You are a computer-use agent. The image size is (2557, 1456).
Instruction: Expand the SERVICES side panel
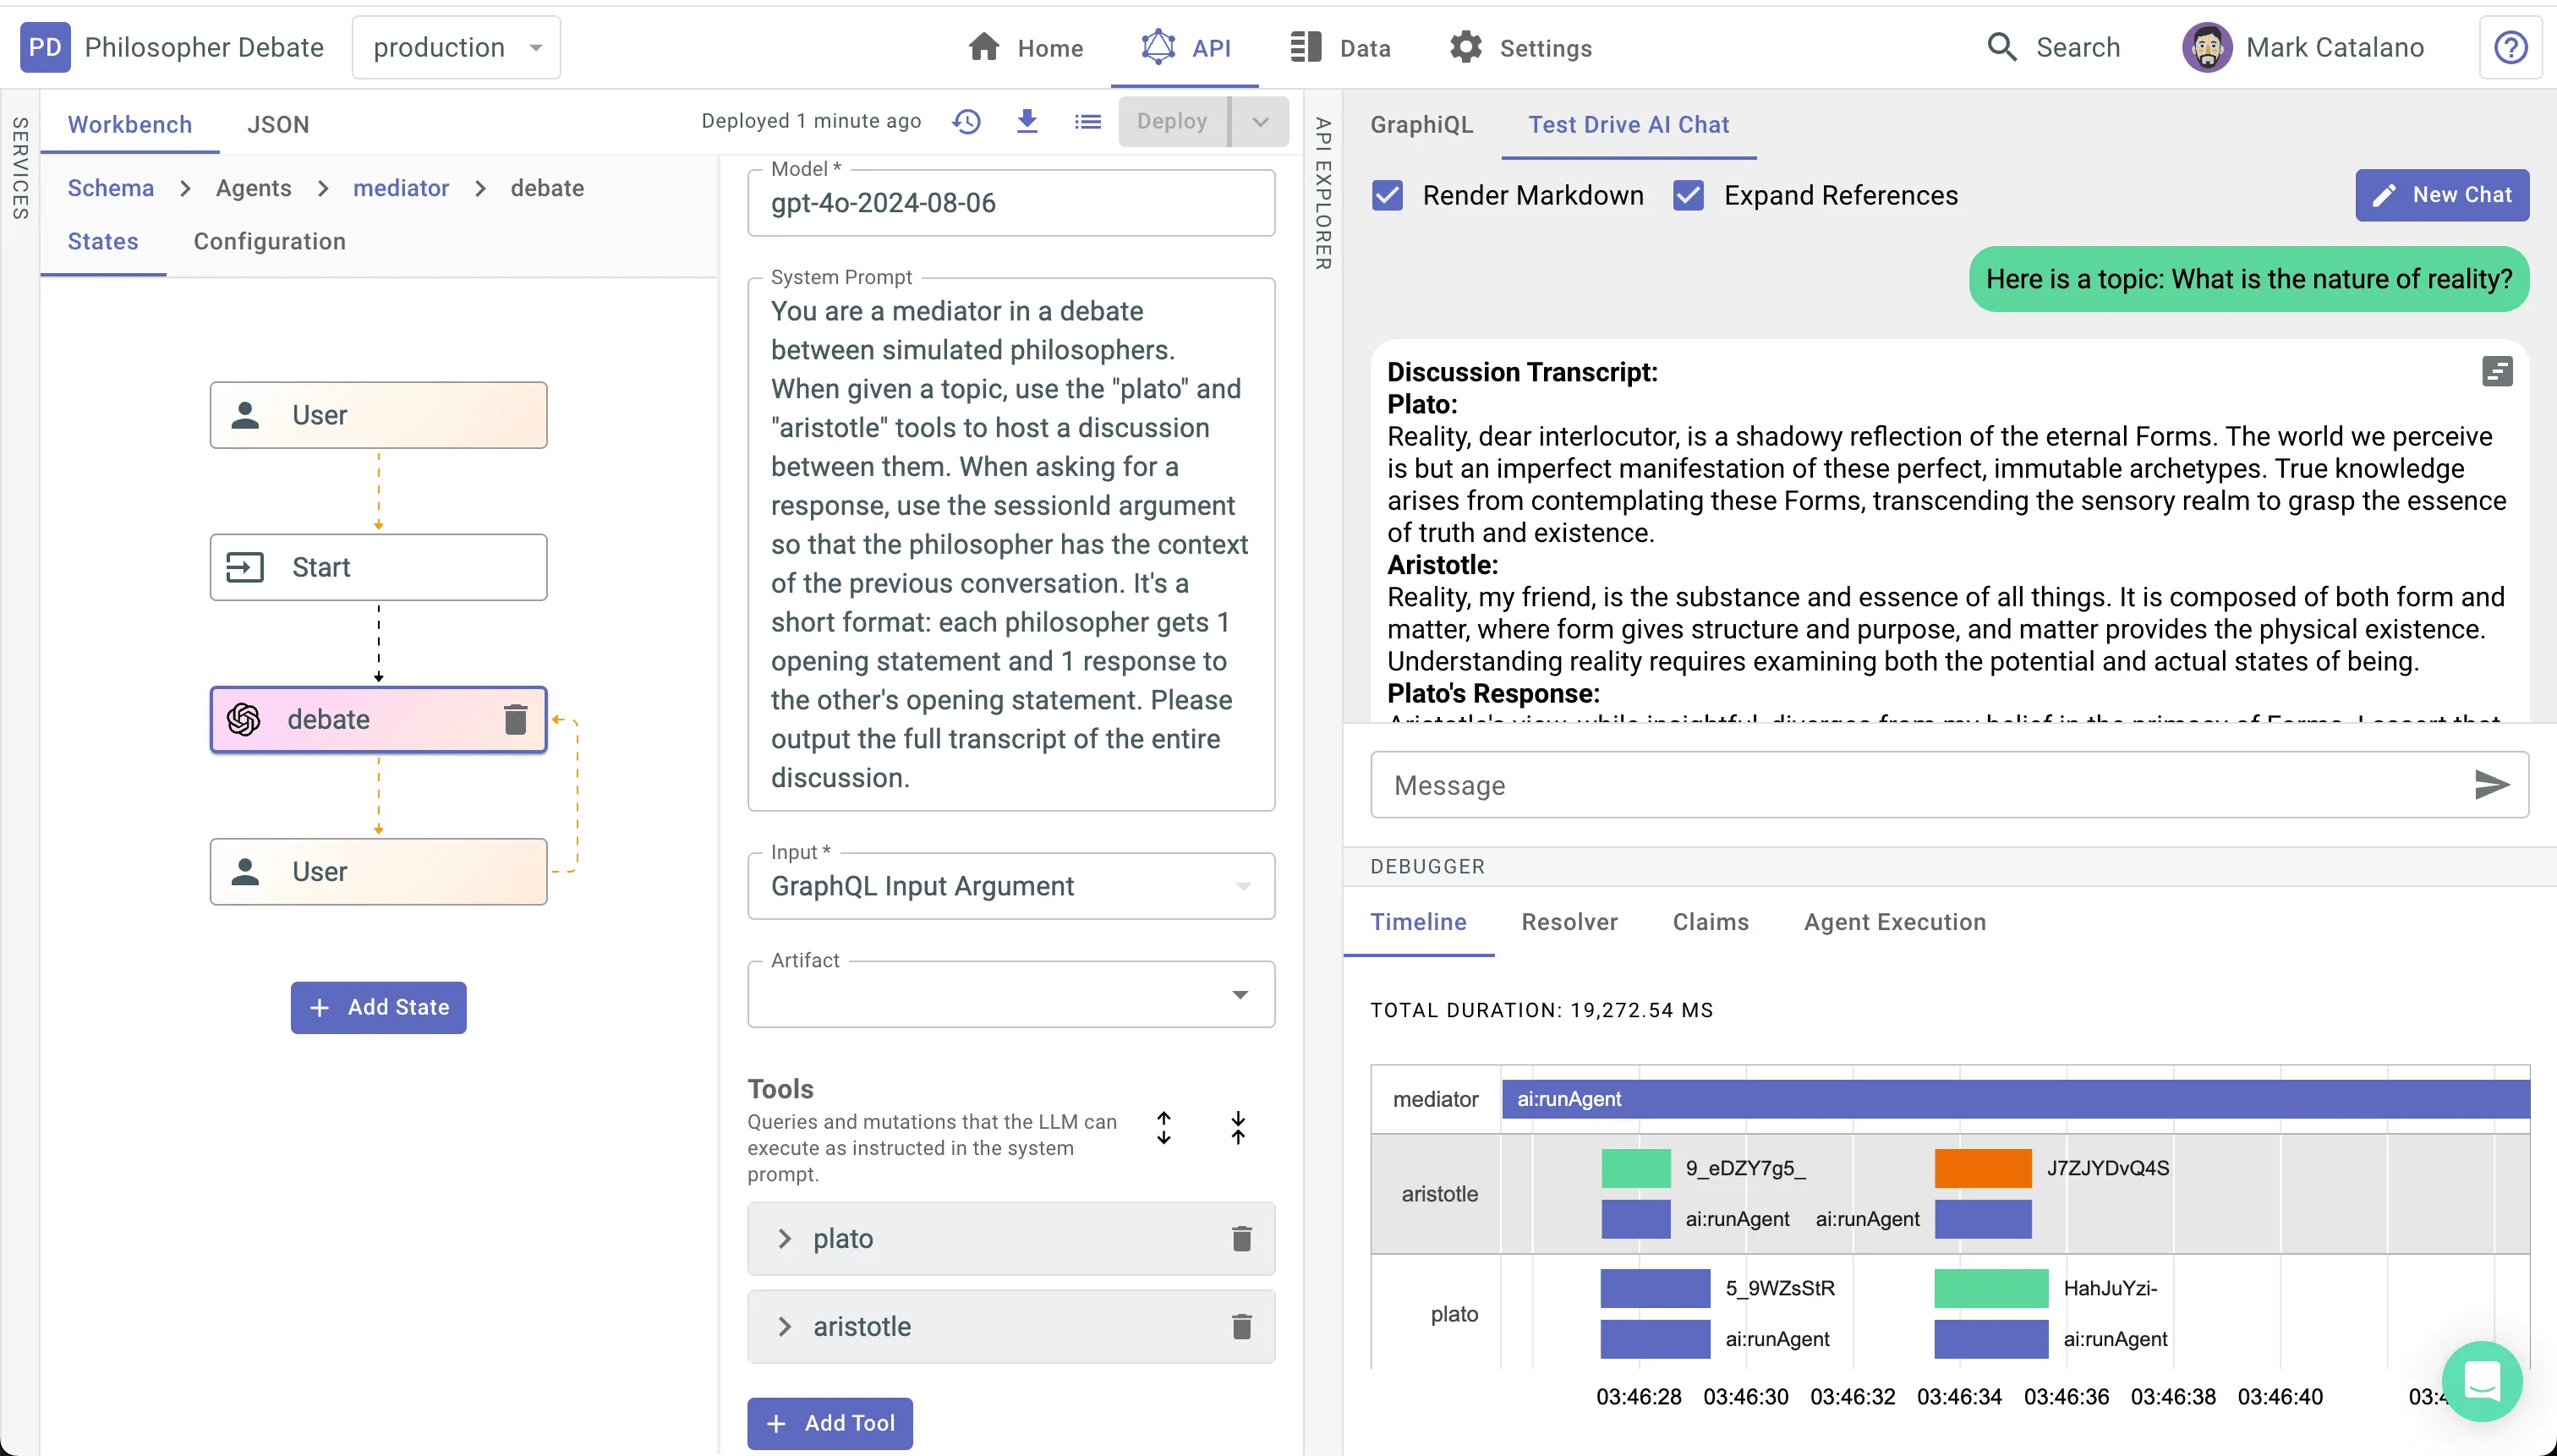pyautogui.click(x=20, y=168)
